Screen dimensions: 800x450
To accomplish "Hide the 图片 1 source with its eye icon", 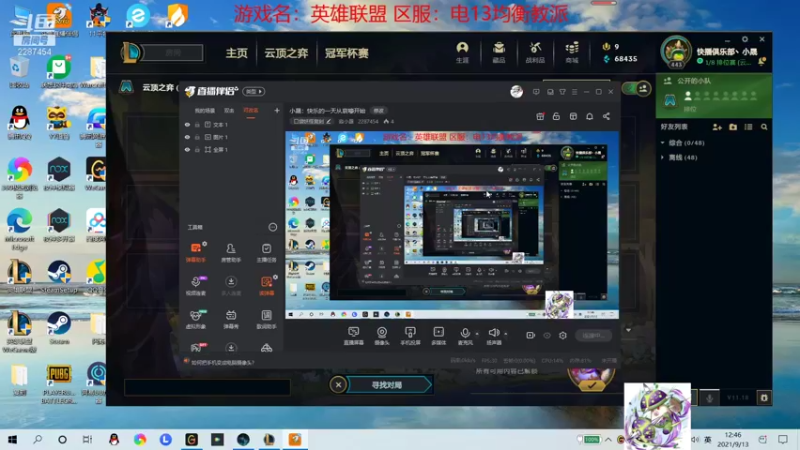I will tap(187, 137).
